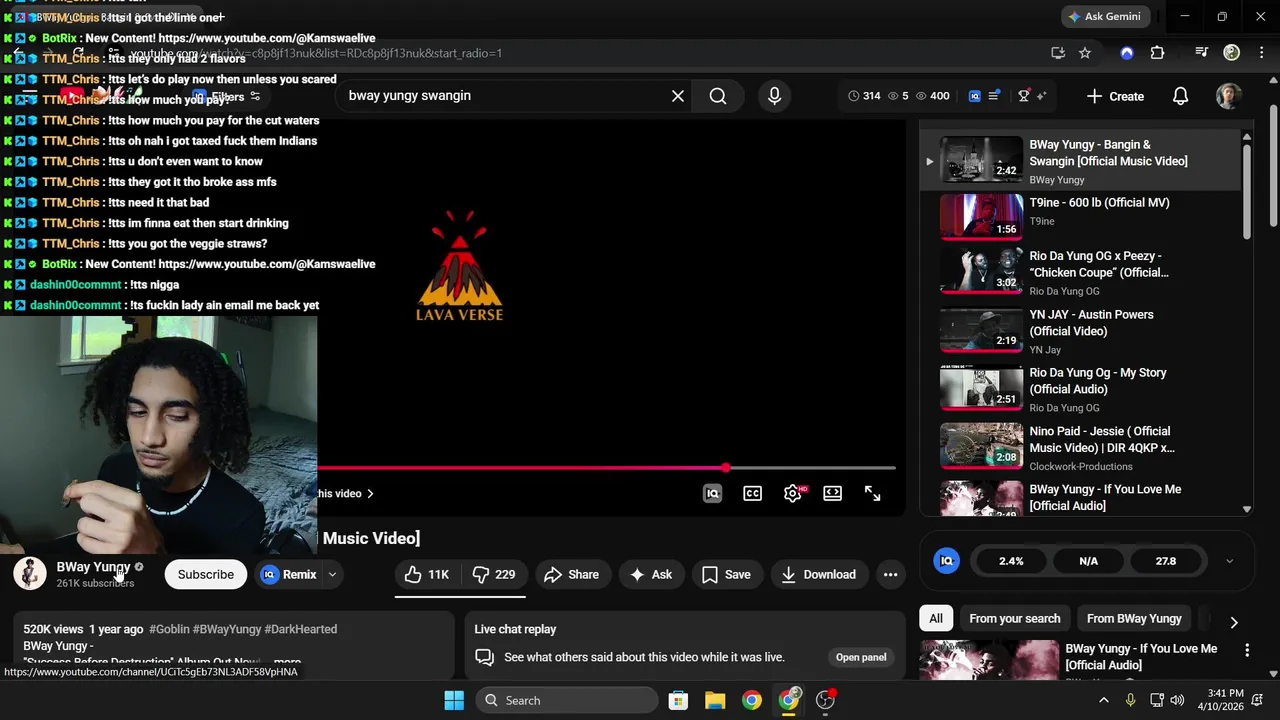Expand the Remix dropdown arrow
The image size is (1280, 720).
point(332,574)
